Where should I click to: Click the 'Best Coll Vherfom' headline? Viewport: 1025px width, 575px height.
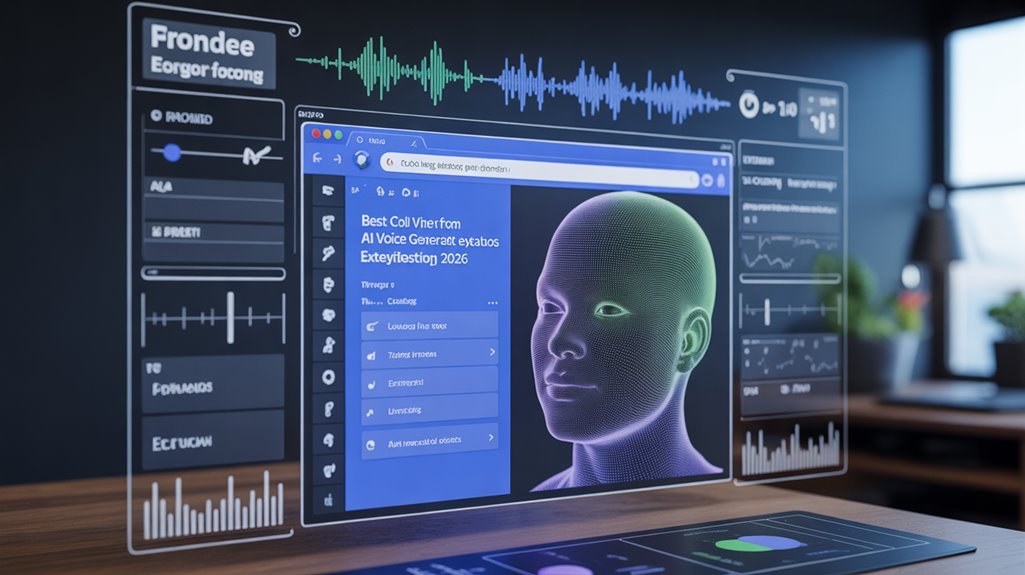point(411,222)
